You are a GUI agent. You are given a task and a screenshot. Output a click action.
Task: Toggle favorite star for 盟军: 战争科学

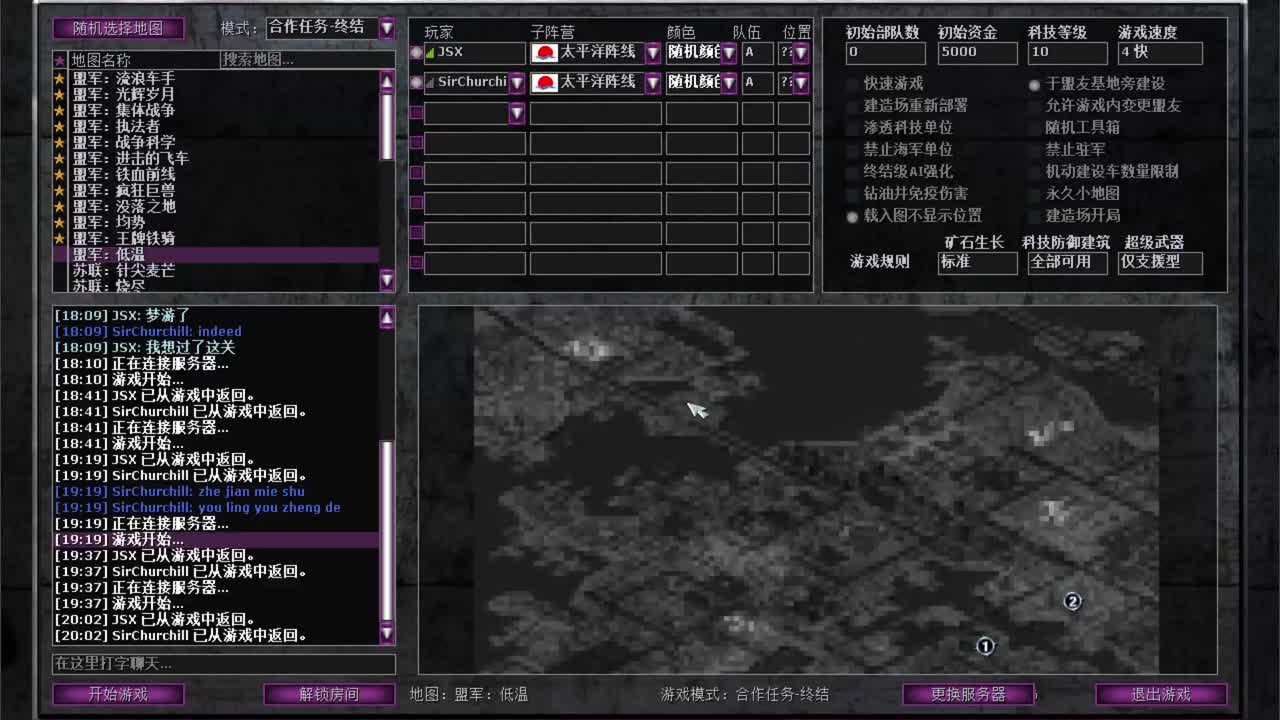click(60, 142)
